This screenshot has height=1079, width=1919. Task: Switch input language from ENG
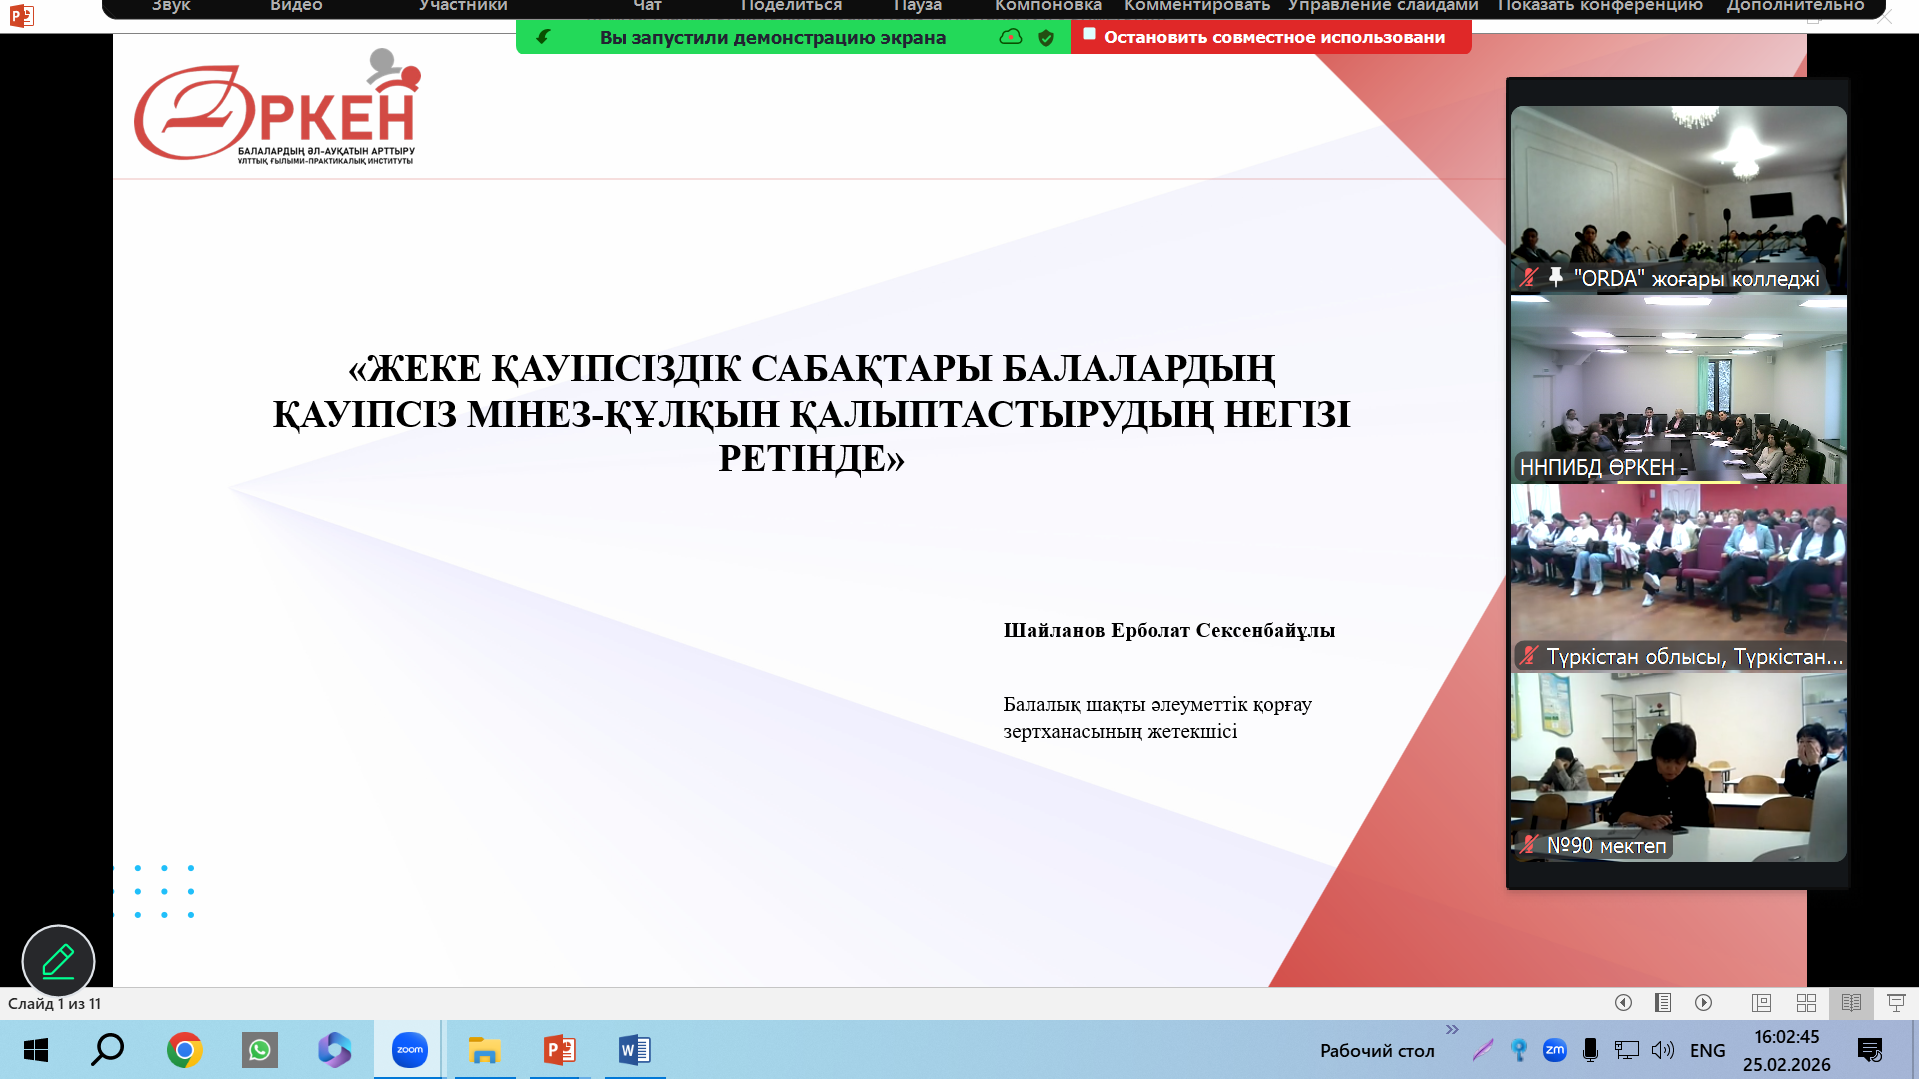[1707, 1050]
